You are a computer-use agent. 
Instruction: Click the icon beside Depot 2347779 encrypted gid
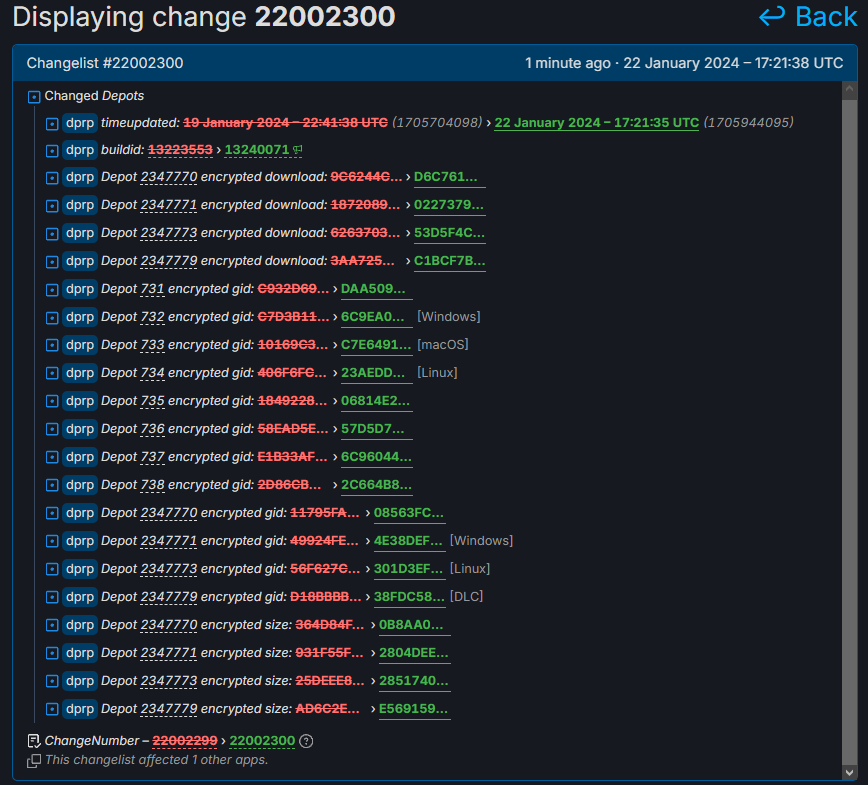click(52, 597)
